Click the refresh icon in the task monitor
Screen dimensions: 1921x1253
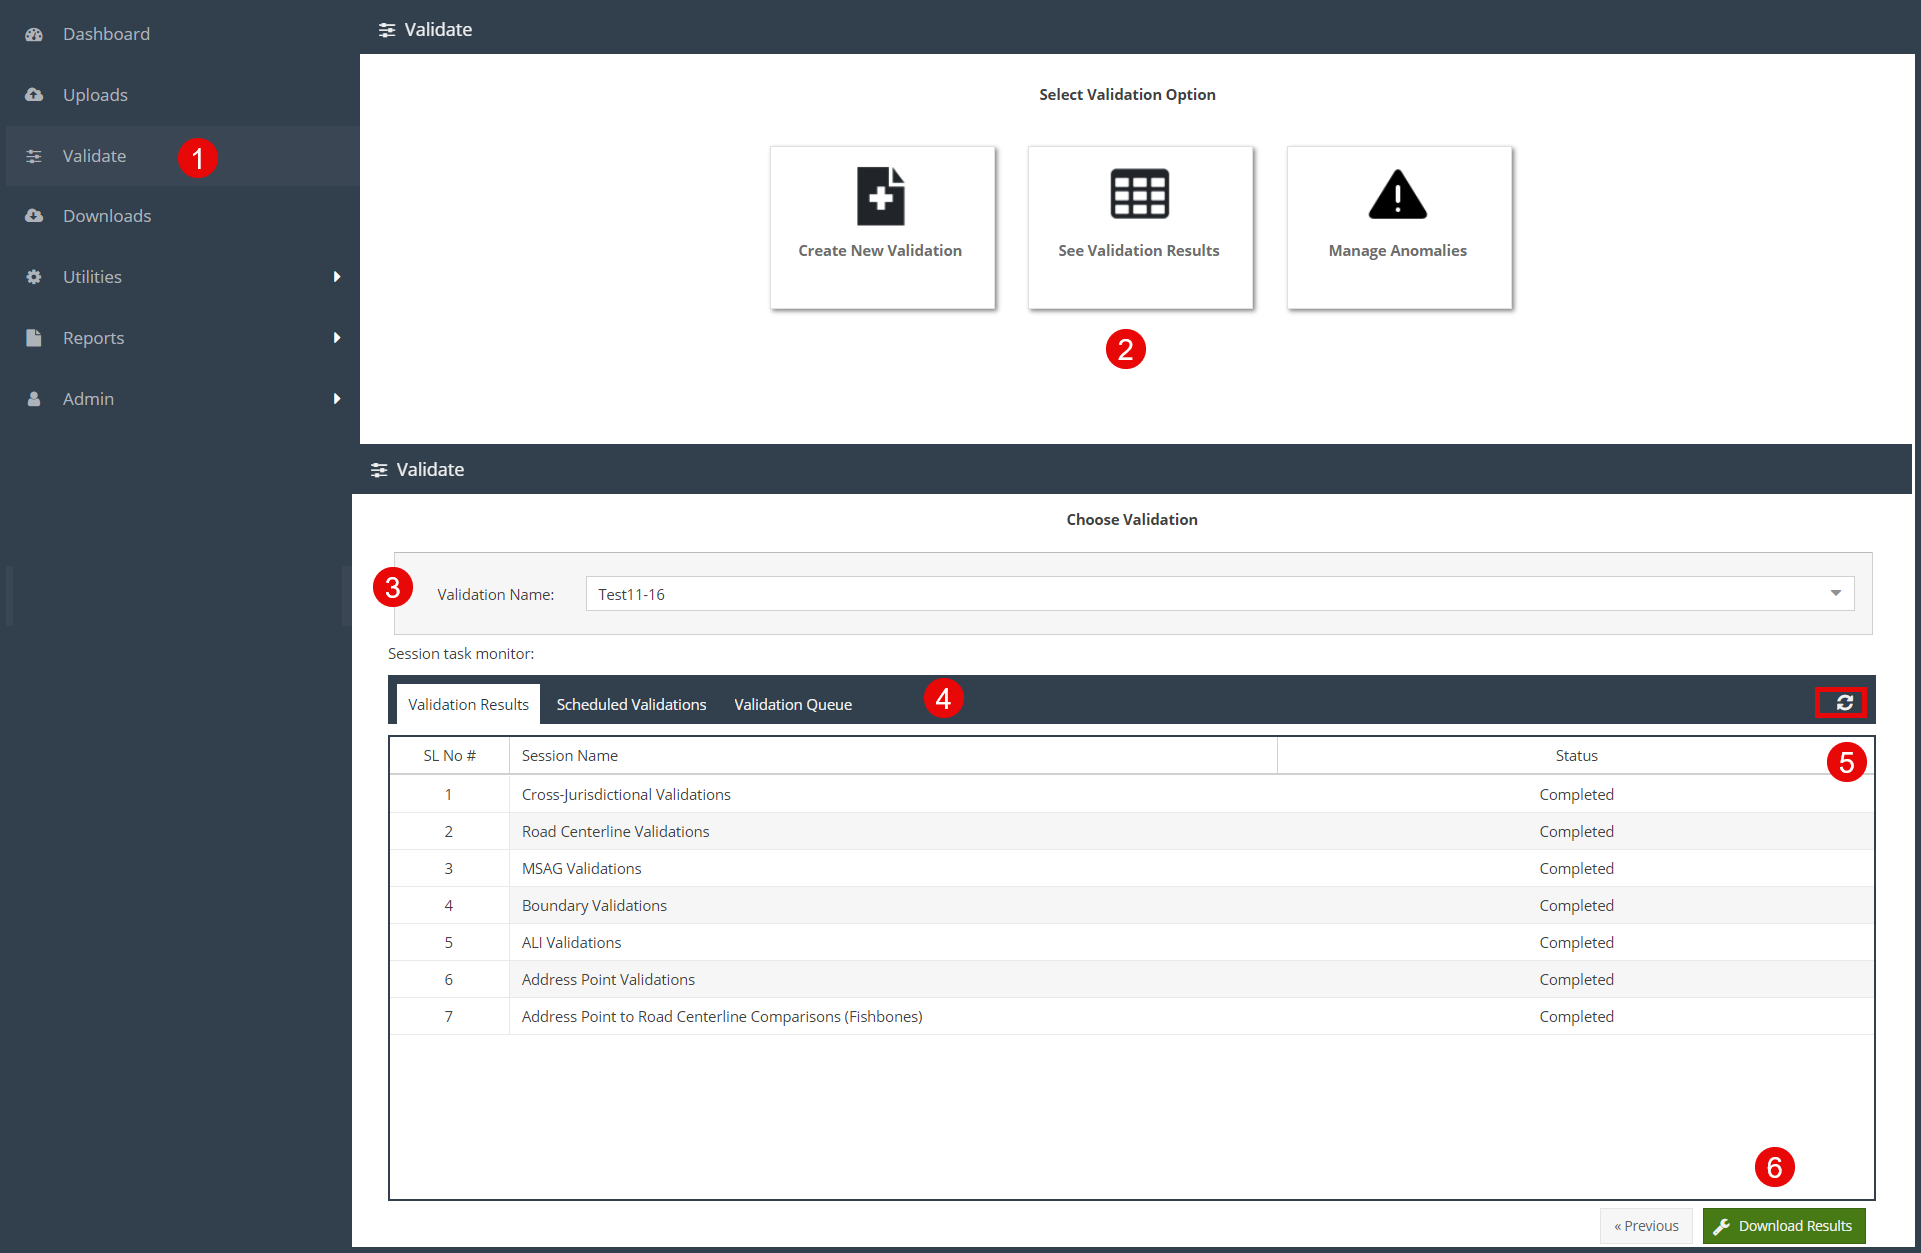coord(1844,703)
